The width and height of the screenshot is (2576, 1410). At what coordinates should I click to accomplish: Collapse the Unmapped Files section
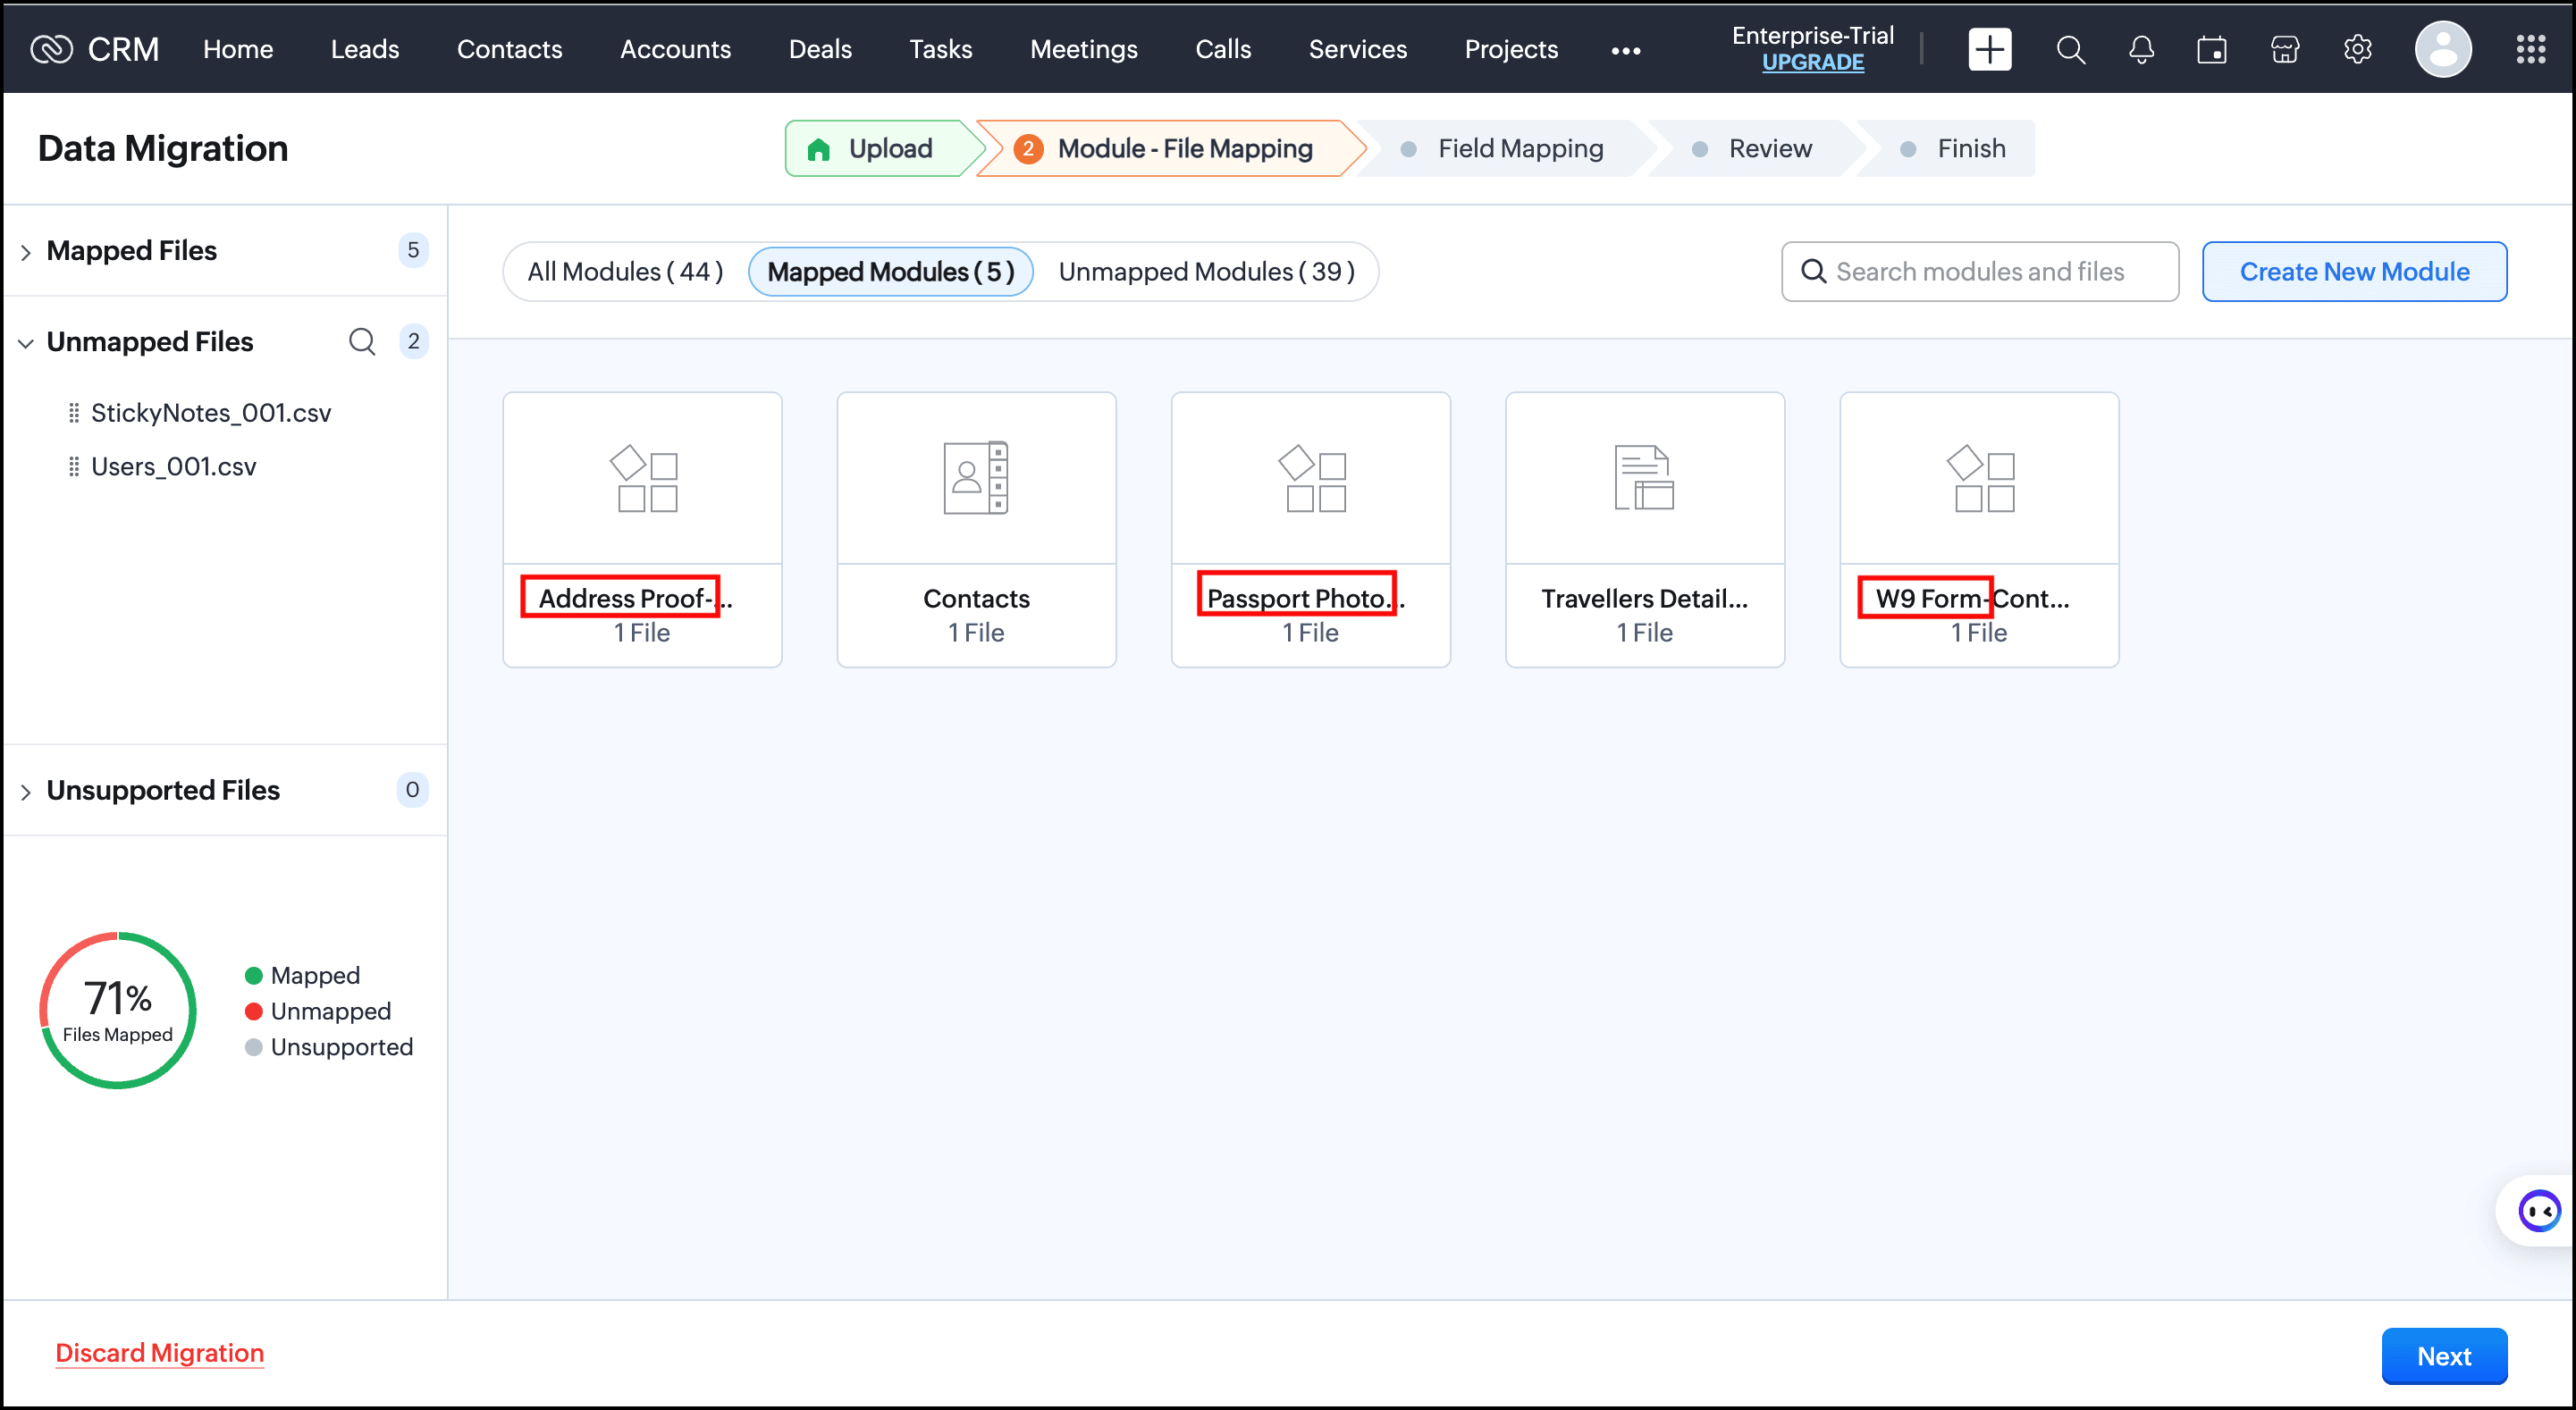click(x=26, y=343)
